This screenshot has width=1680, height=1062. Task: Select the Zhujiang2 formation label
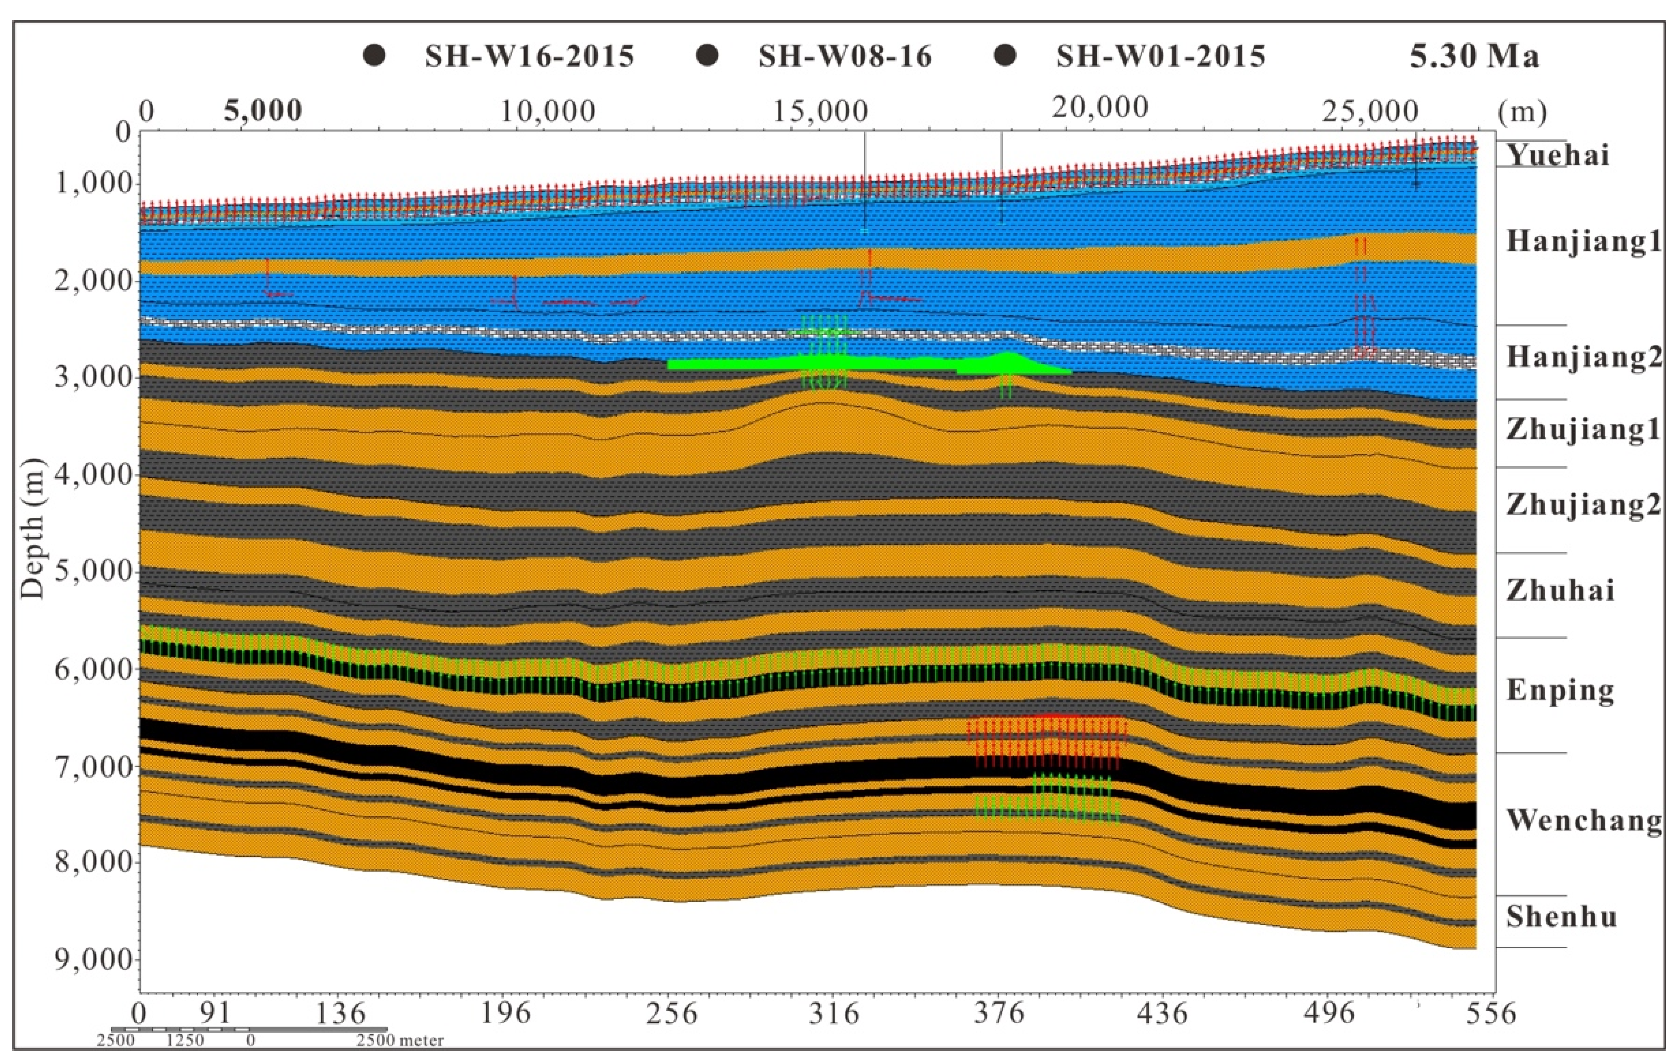click(x=1583, y=505)
